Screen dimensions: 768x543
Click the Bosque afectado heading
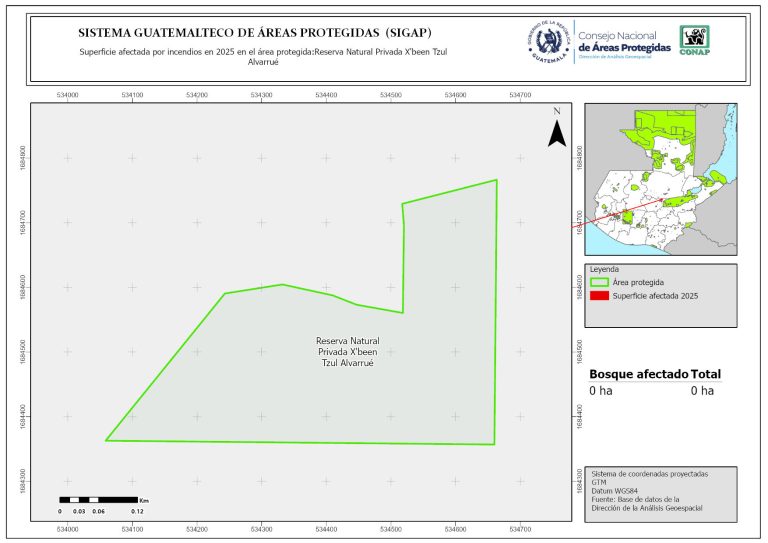(638, 374)
